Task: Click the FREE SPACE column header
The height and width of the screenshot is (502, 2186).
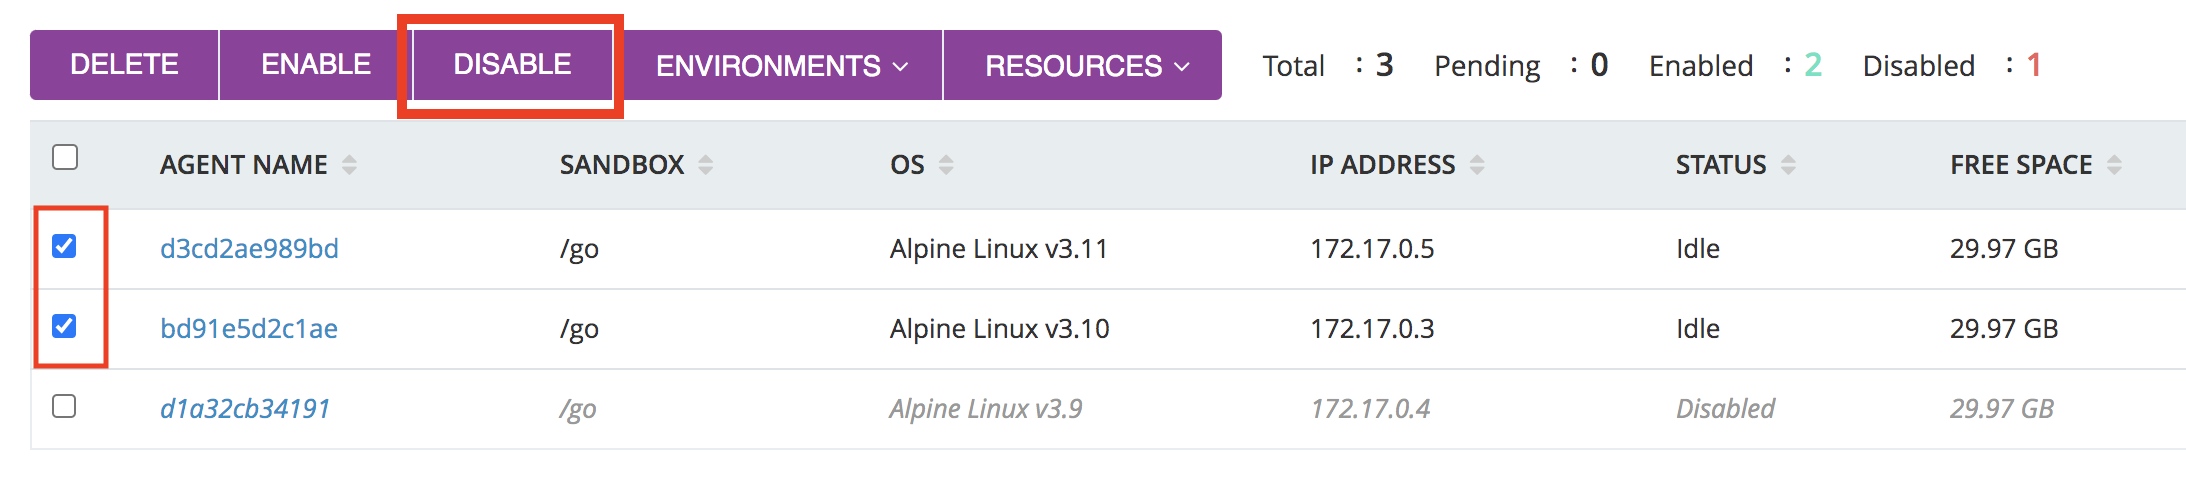Action: pos(2021,165)
